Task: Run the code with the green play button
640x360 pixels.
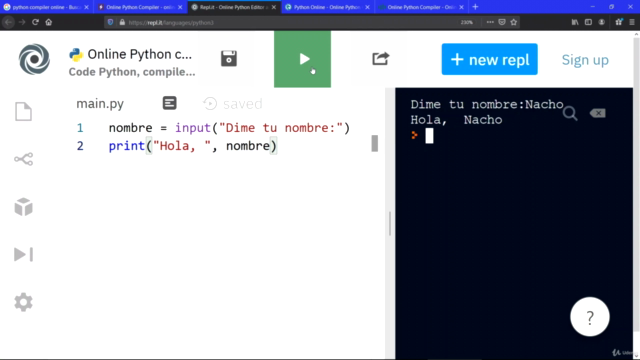Action: pos(302,59)
